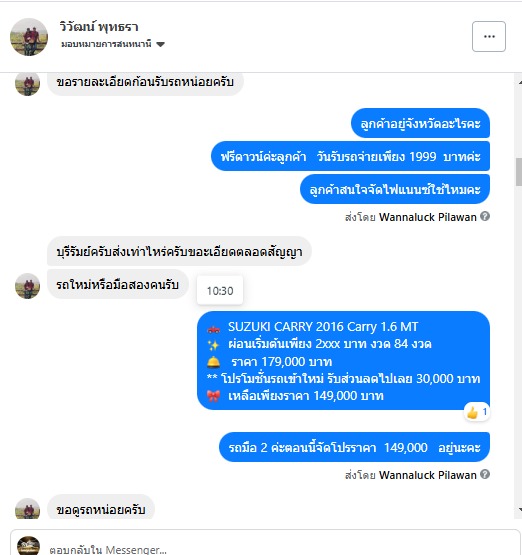Click help icon beside second Wannaluck Pilawan label

(x=485, y=474)
